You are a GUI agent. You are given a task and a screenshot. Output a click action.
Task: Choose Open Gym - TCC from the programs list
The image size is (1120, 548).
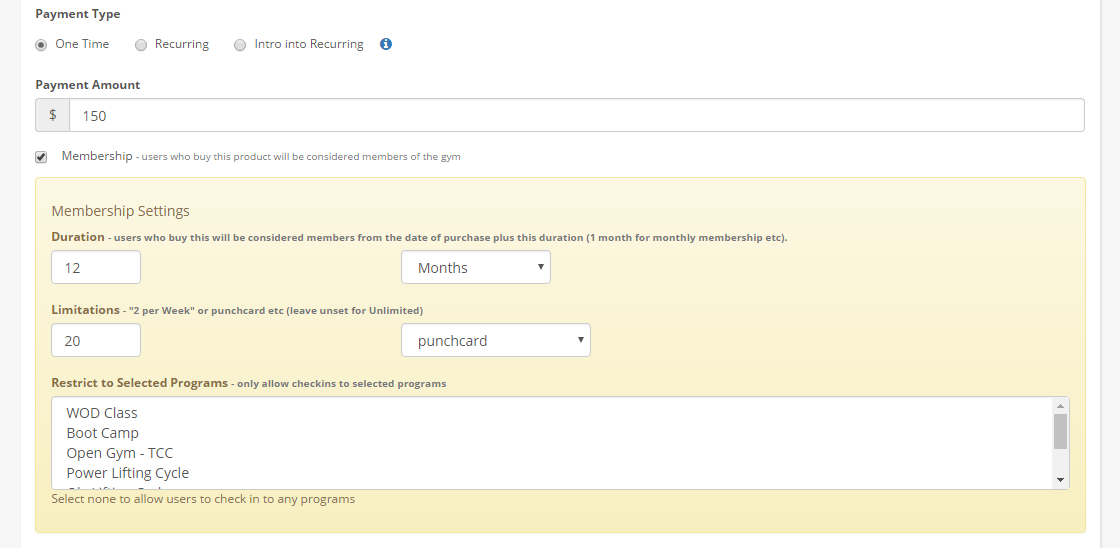coord(120,453)
